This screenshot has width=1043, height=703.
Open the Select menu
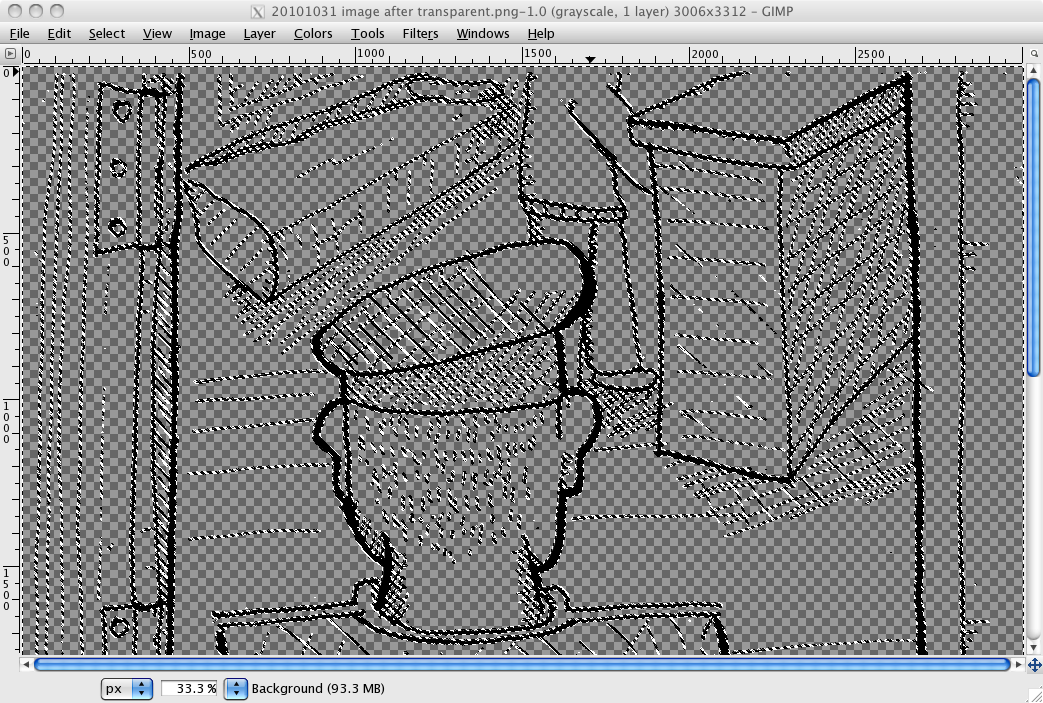(x=106, y=33)
